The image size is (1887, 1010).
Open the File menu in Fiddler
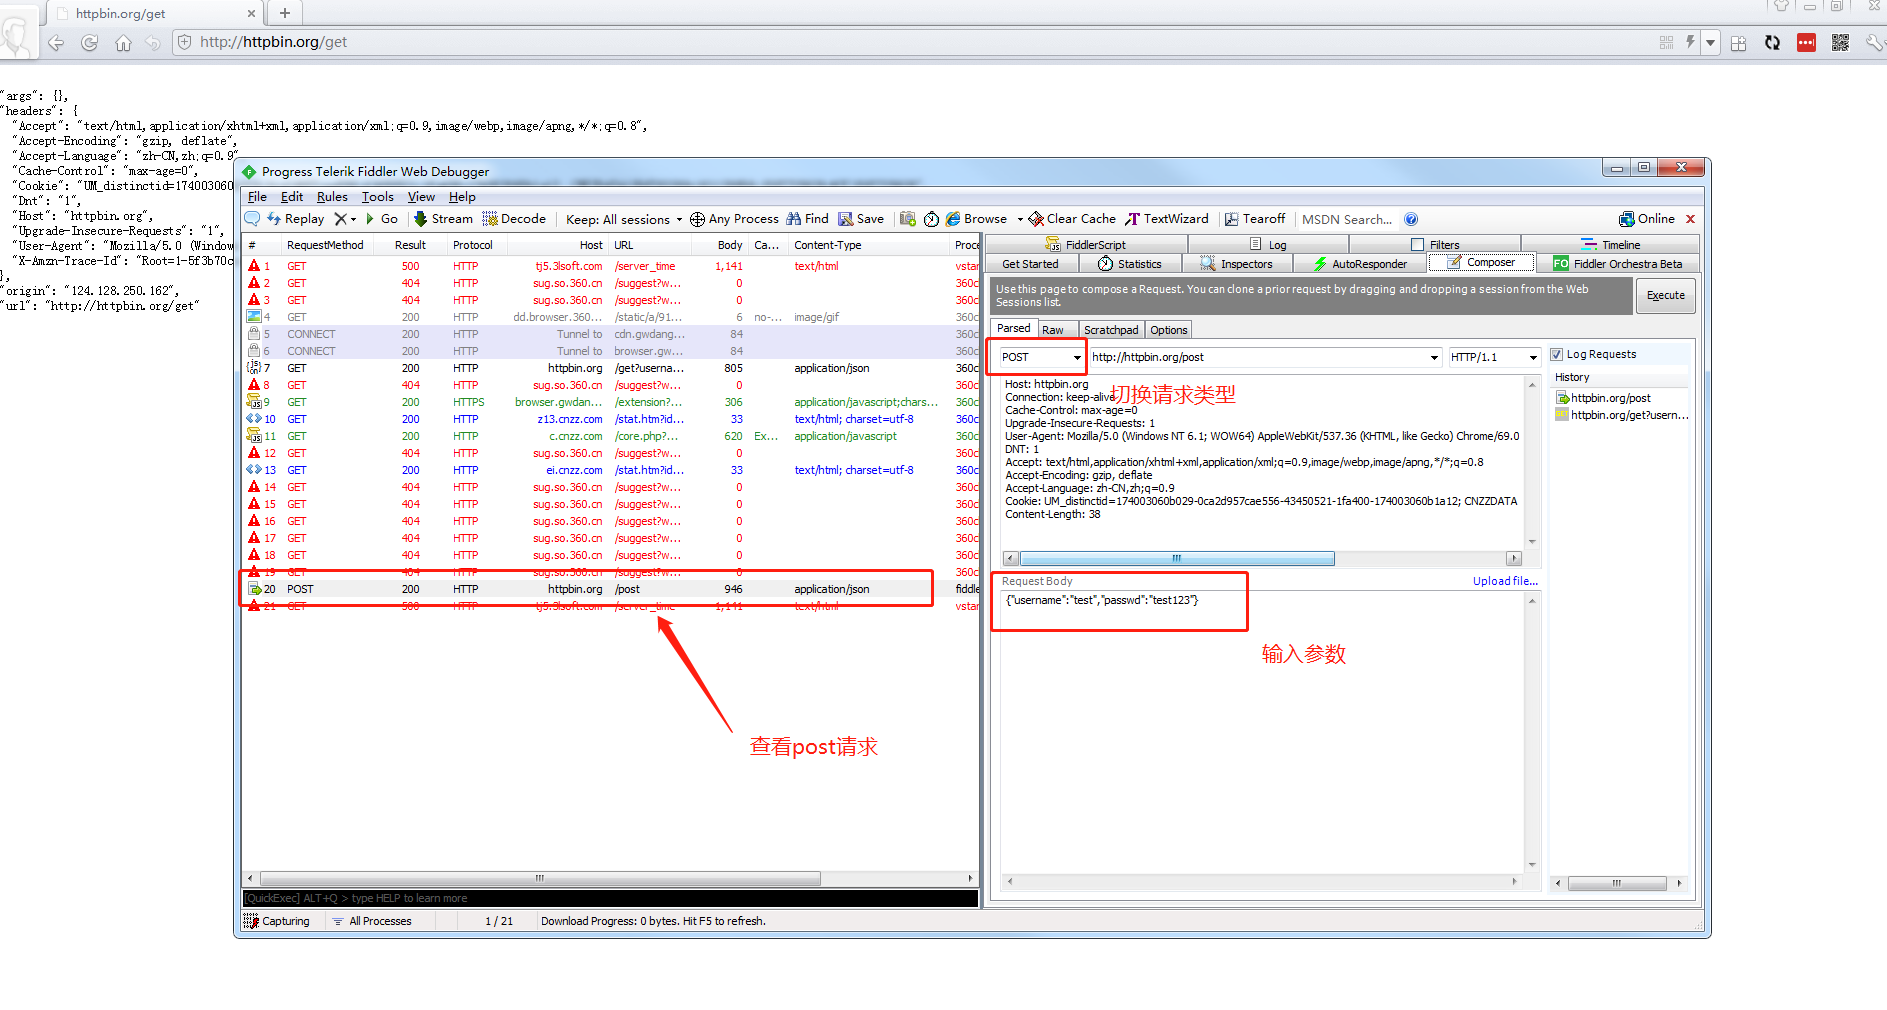(x=257, y=197)
